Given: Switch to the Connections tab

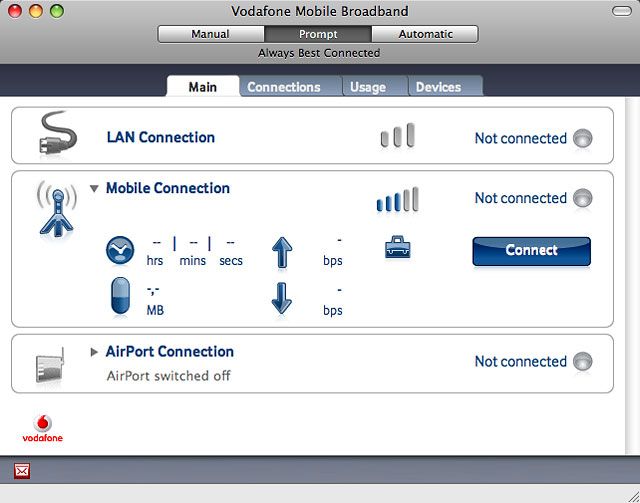Looking at the screenshot, I should (284, 87).
